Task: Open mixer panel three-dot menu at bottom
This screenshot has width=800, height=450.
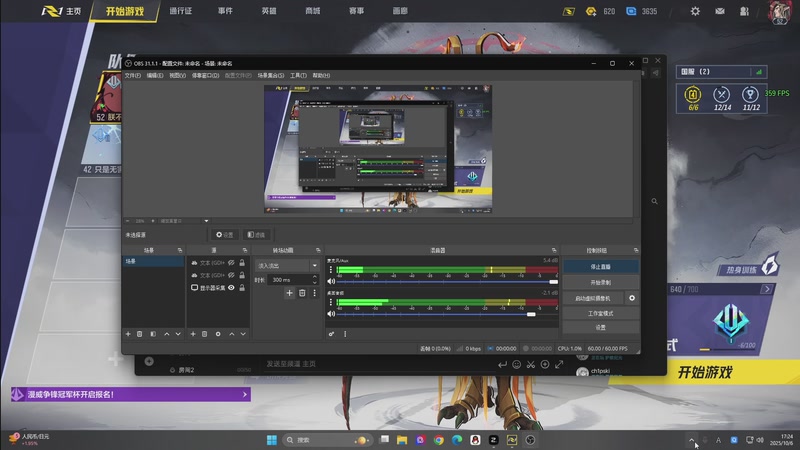Action: 345,334
